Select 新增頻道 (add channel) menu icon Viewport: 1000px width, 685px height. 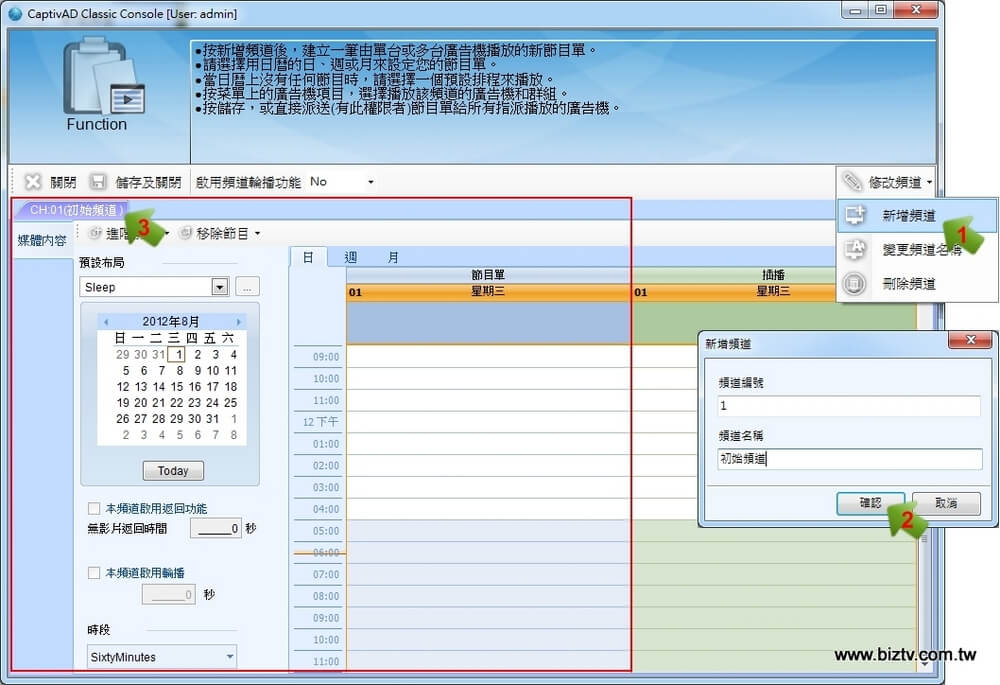click(855, 215)
